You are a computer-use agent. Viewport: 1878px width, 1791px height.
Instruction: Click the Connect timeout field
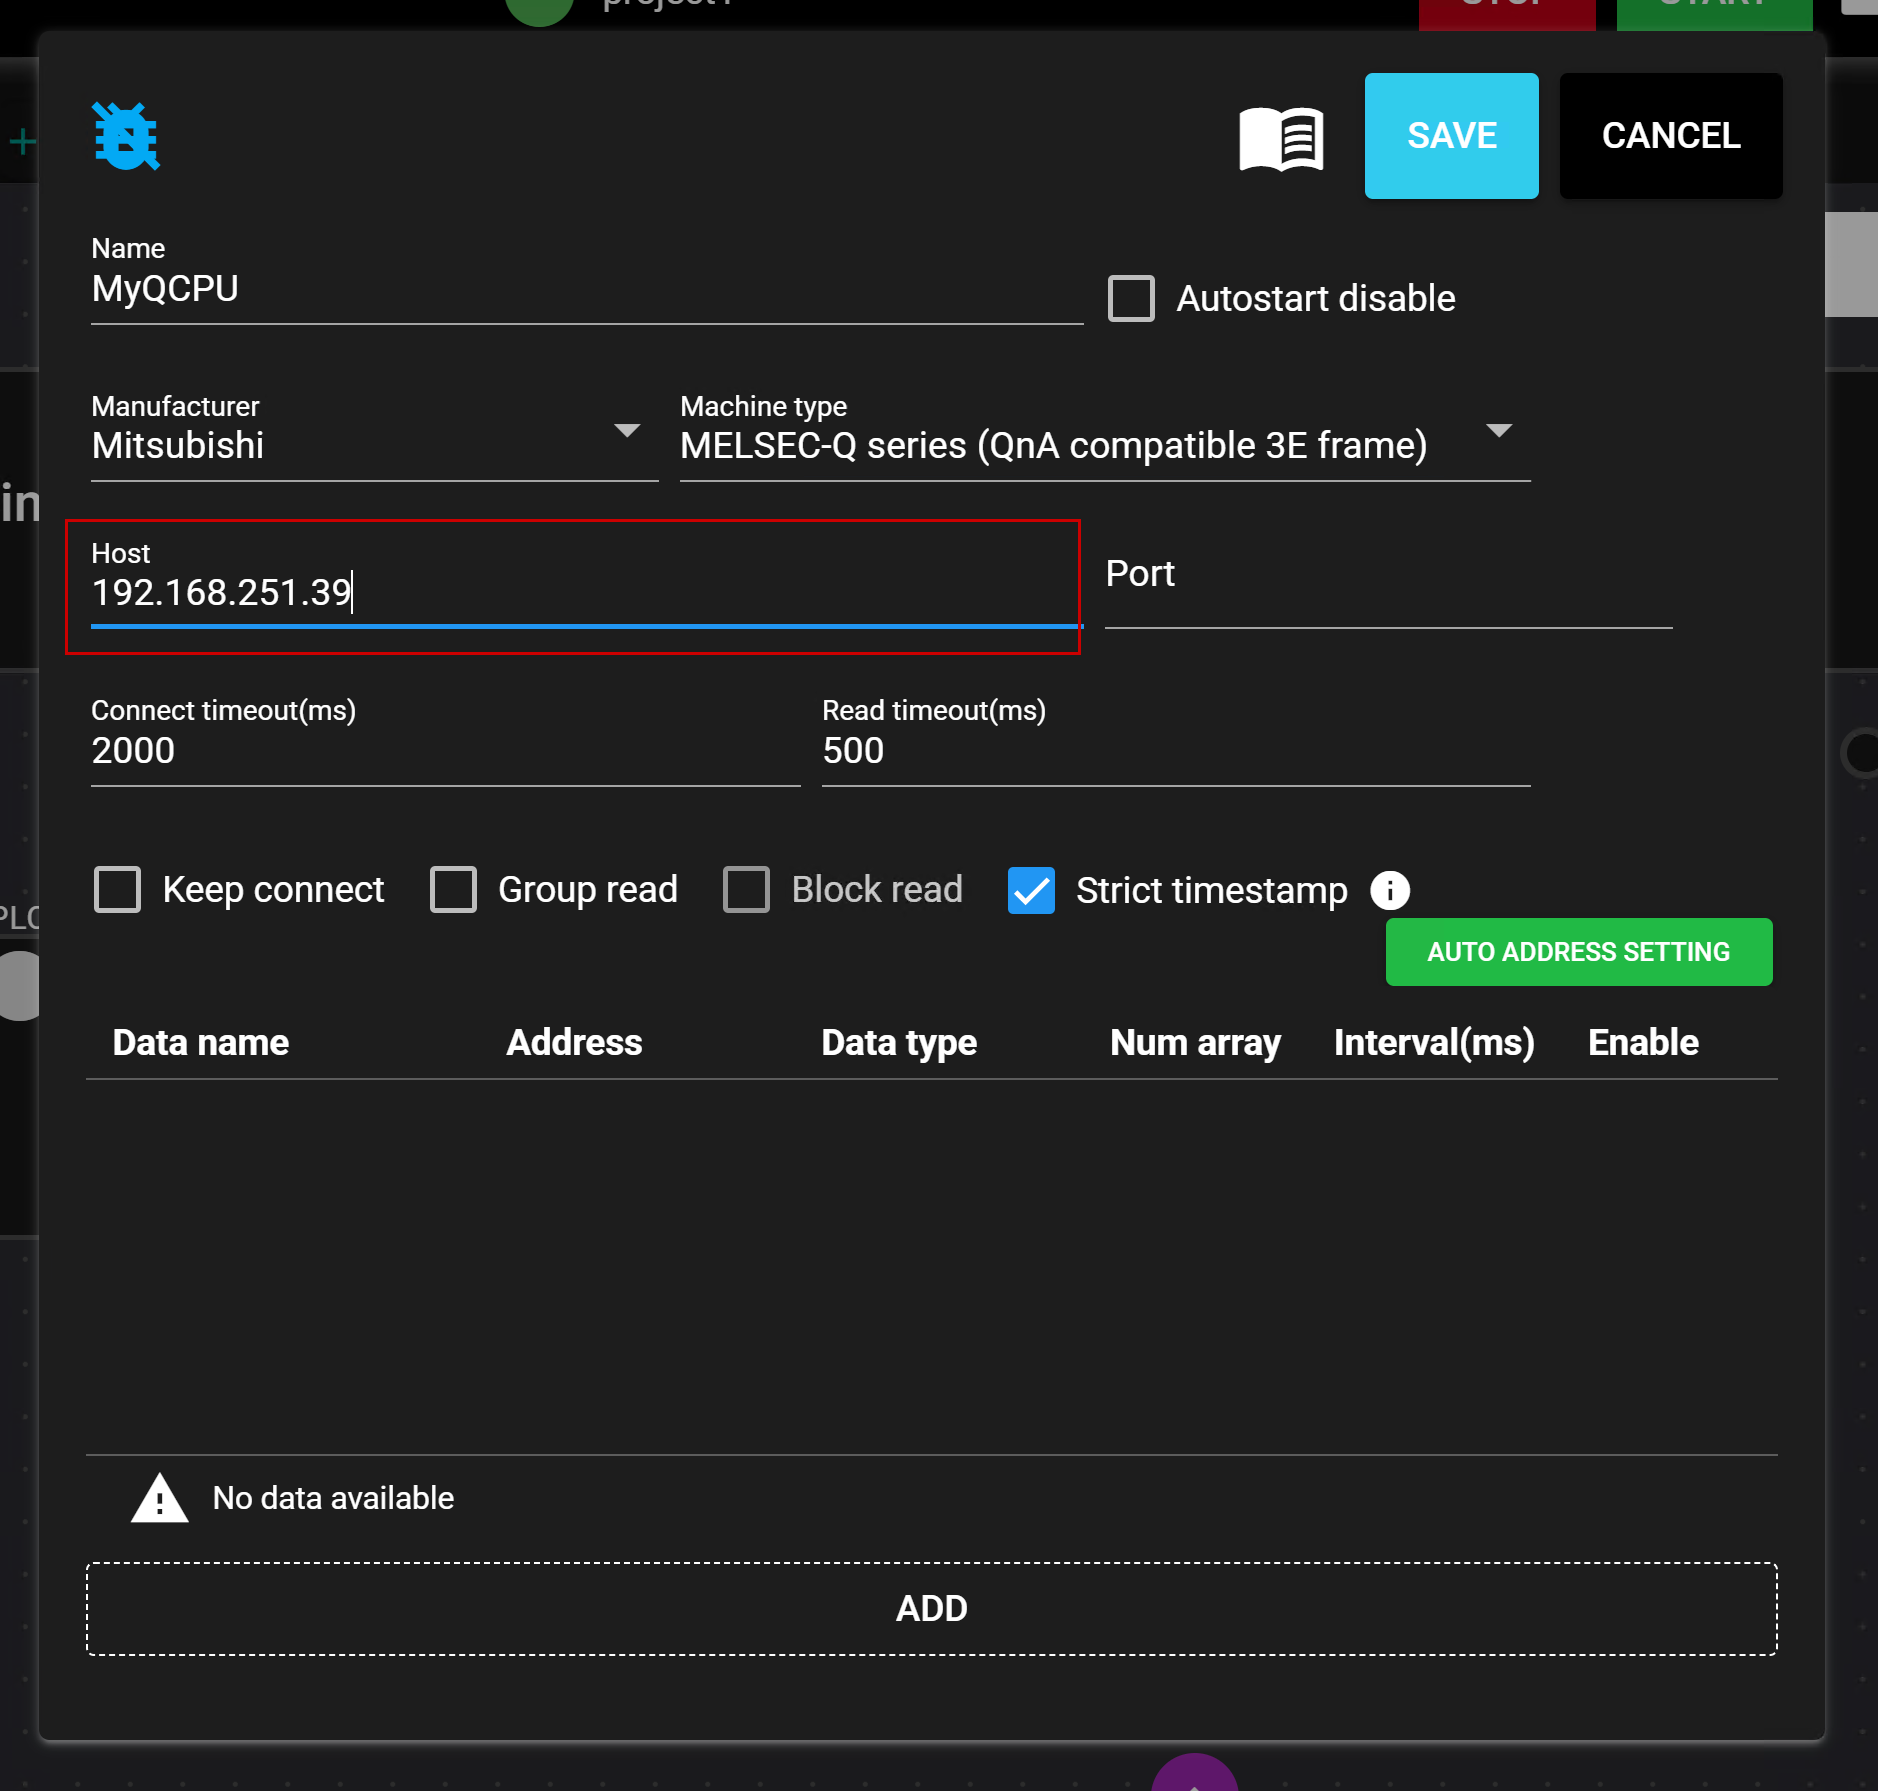click(x=445, y=750)
